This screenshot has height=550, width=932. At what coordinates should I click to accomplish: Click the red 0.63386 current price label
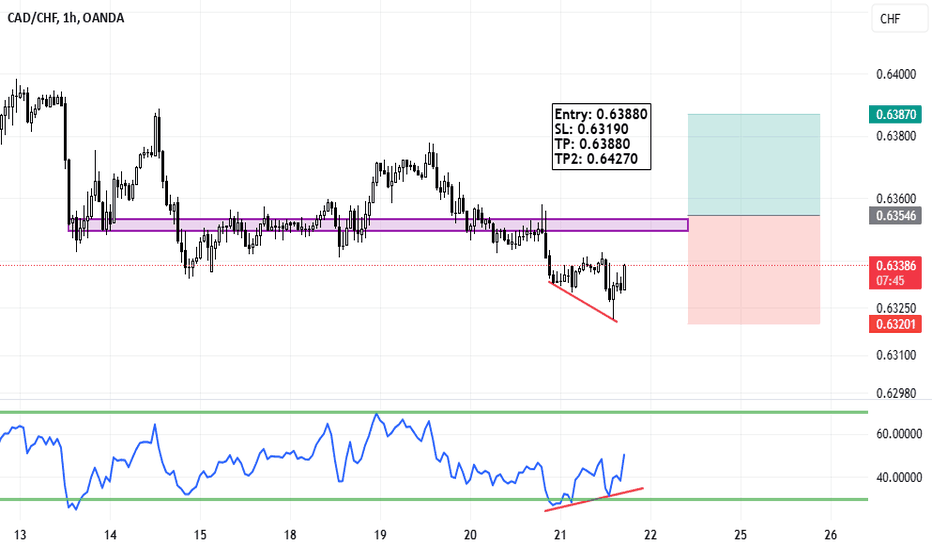coord(895,266)
